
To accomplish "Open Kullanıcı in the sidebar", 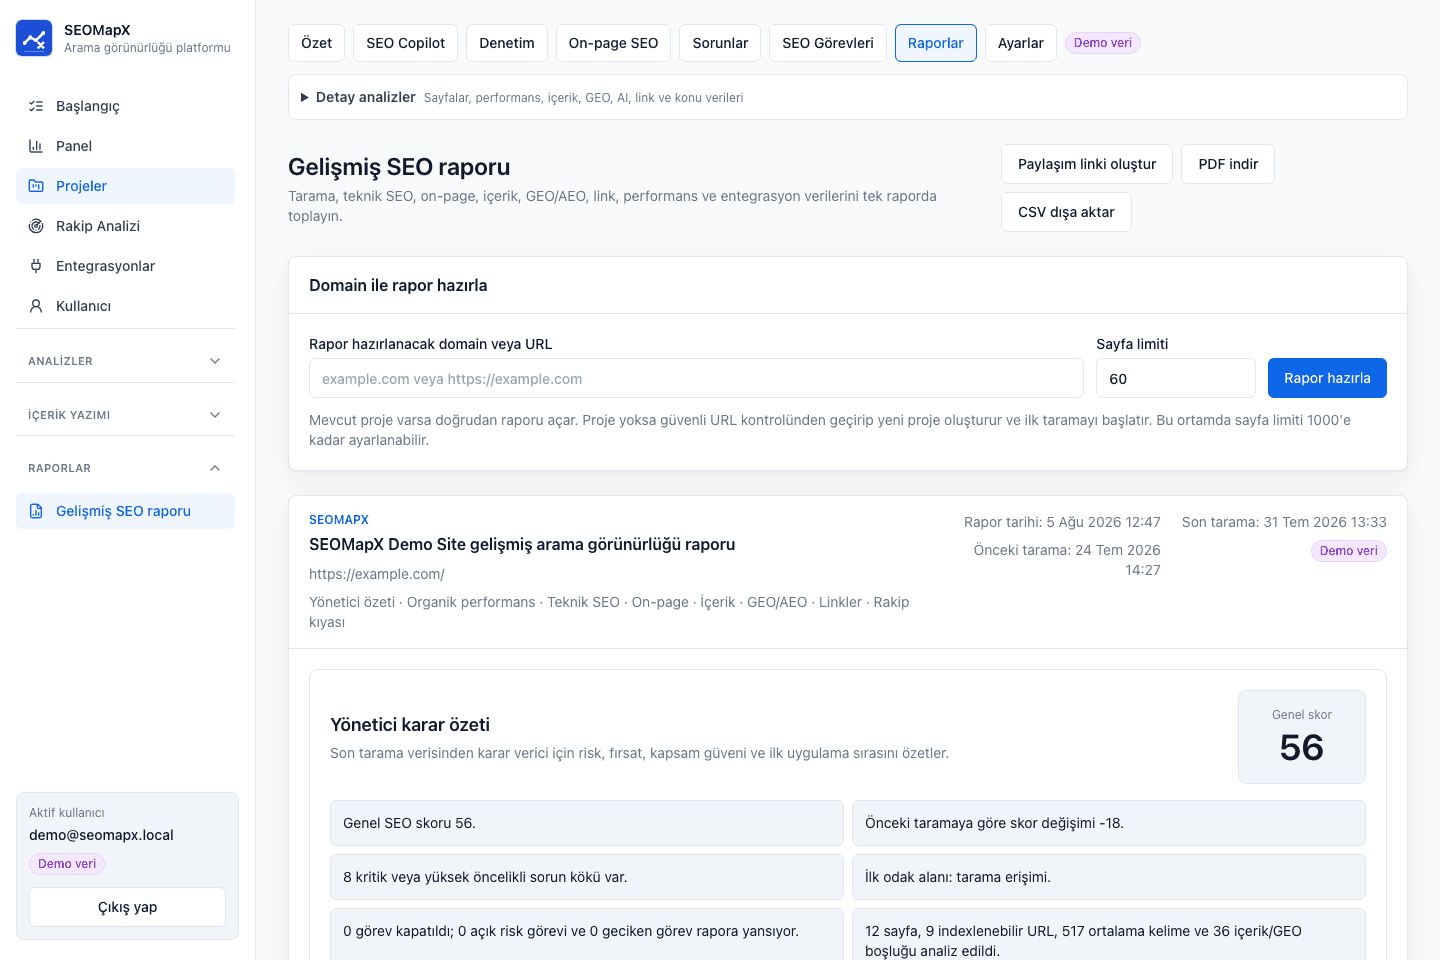I will tap(125, 306).
